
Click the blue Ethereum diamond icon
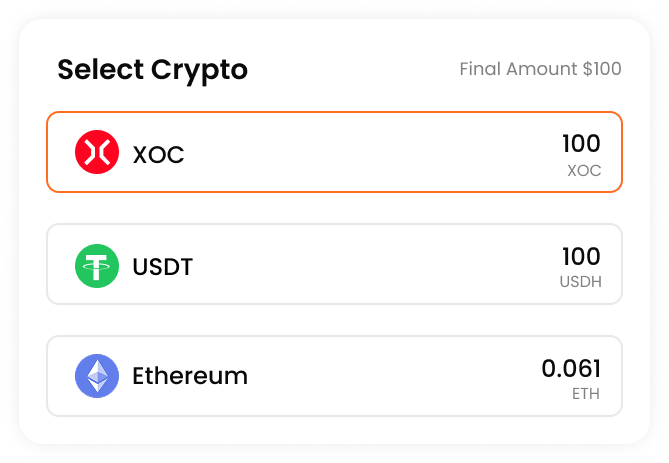(x=97, y=376)
